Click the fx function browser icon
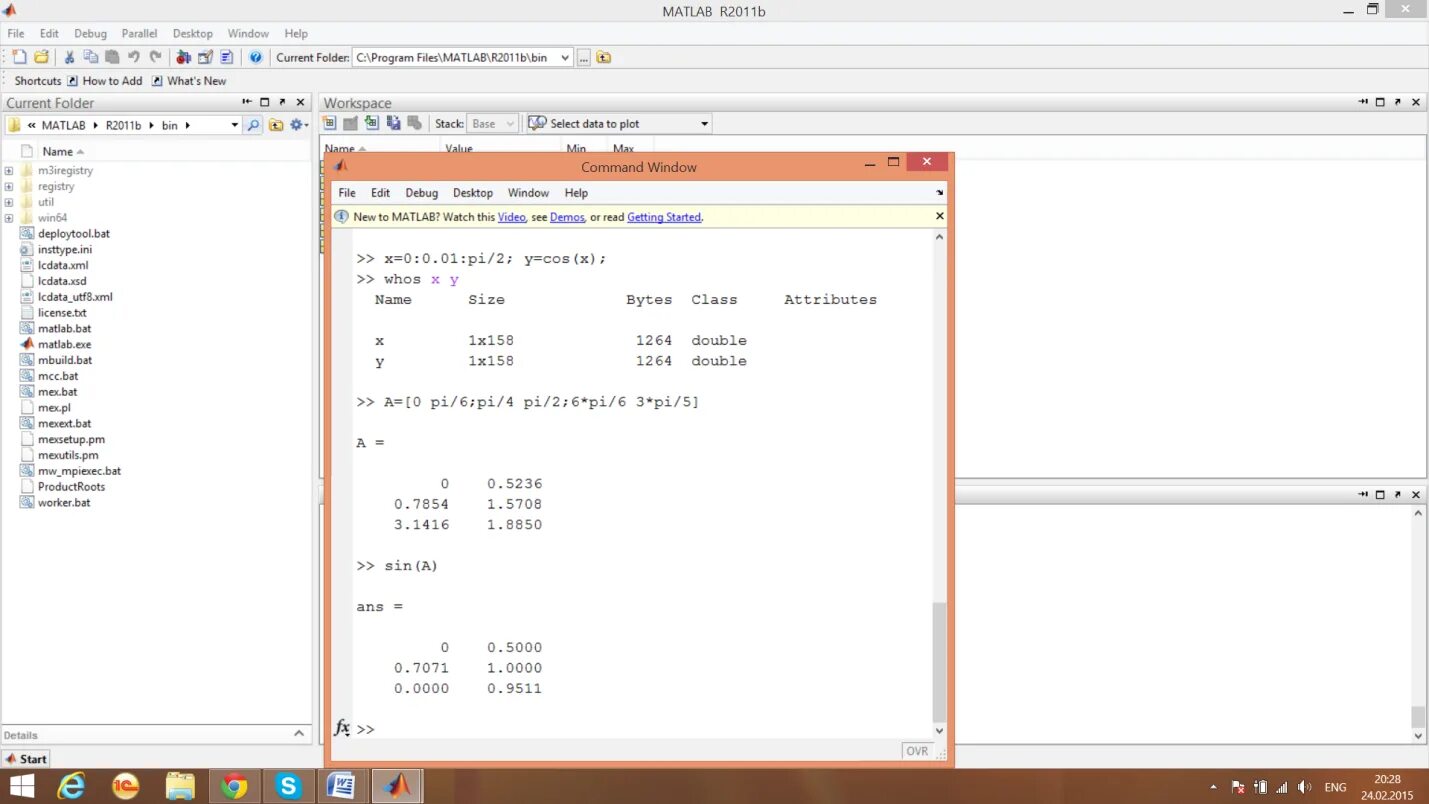Image resolution: width=1429 pixels, height=804 pixels. tap(342, 728)
